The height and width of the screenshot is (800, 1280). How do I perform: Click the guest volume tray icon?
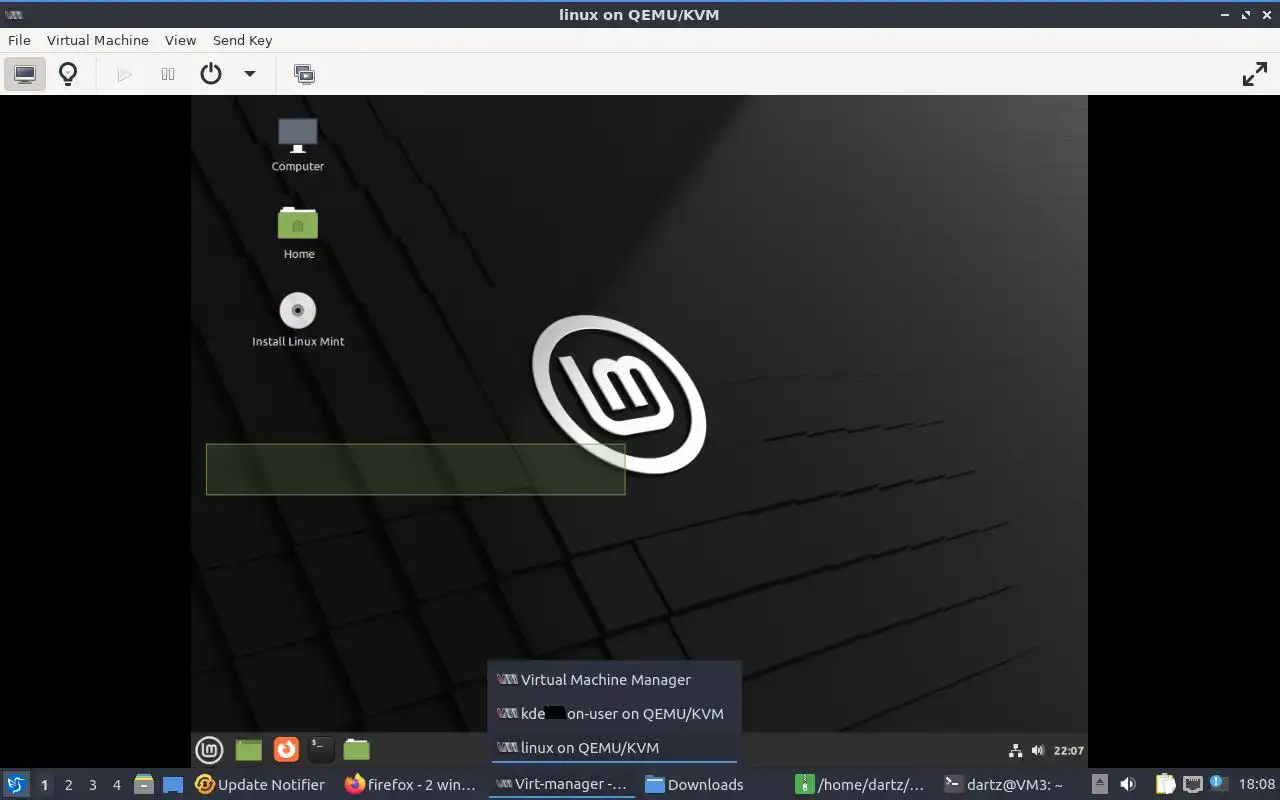click(x=1037, y=750)
